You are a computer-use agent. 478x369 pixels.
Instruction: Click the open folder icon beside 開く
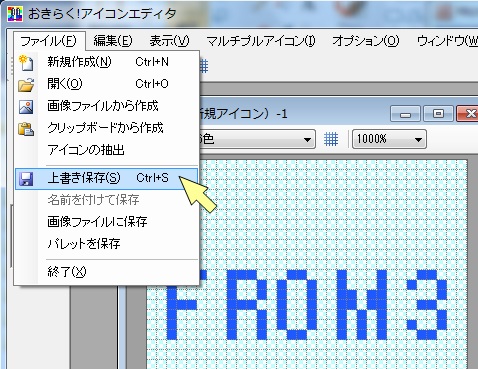pyautogui.click(x=26, y=84)
